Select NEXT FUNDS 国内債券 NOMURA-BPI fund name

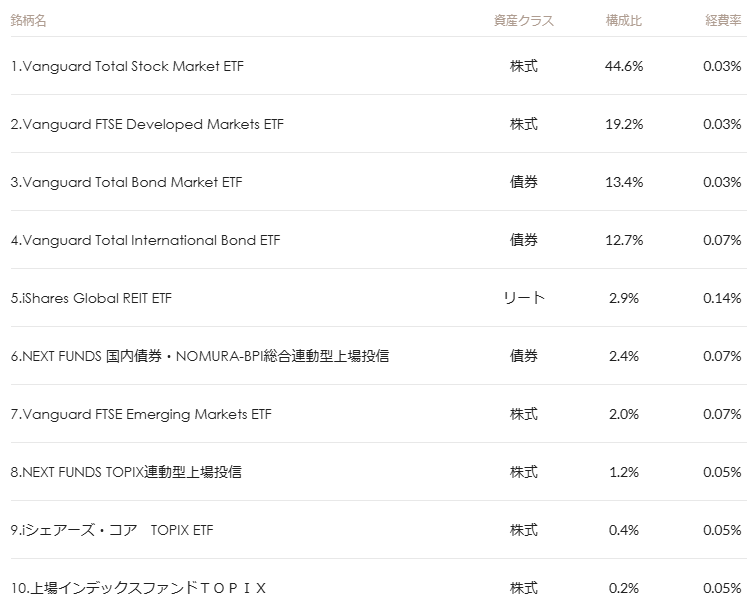click(200, 357)
